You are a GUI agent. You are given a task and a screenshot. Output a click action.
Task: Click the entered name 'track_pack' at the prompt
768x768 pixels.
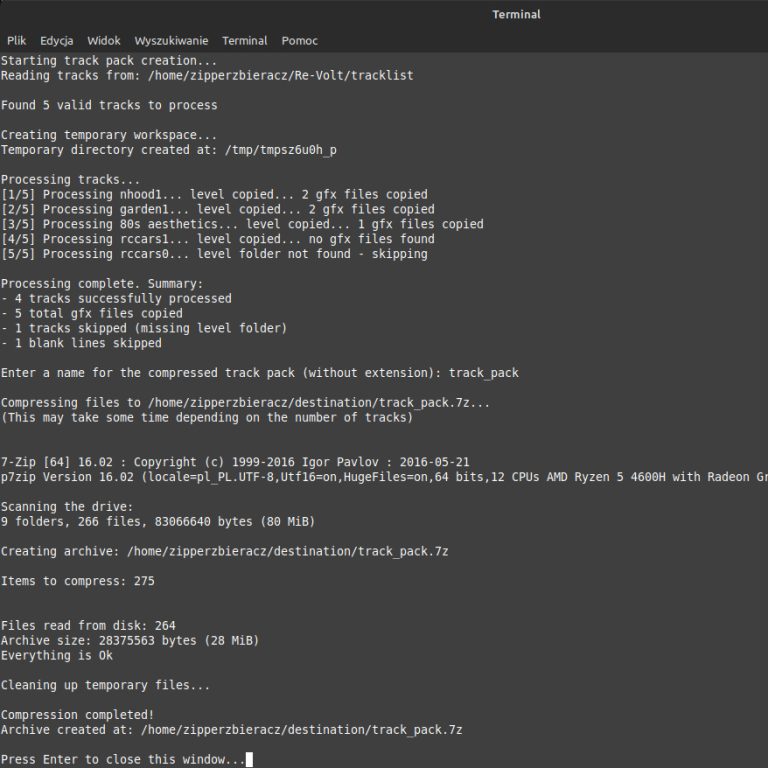click(483, 373)
